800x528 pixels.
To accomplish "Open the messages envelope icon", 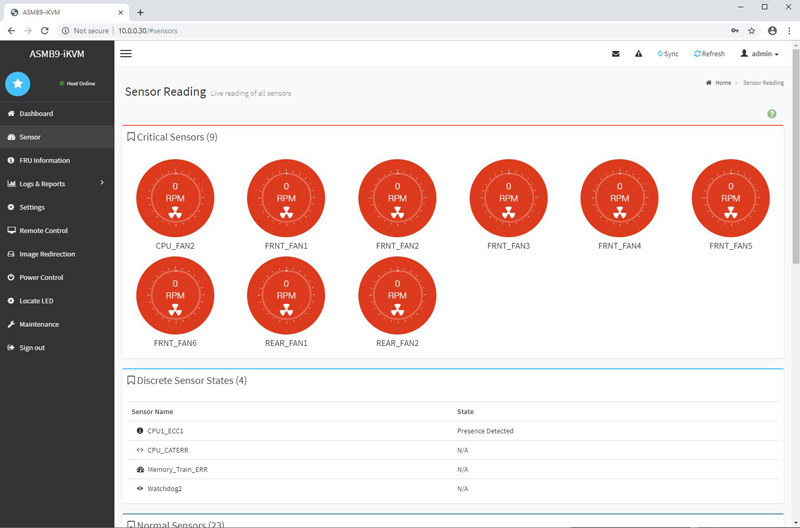I will coord(615,54).
